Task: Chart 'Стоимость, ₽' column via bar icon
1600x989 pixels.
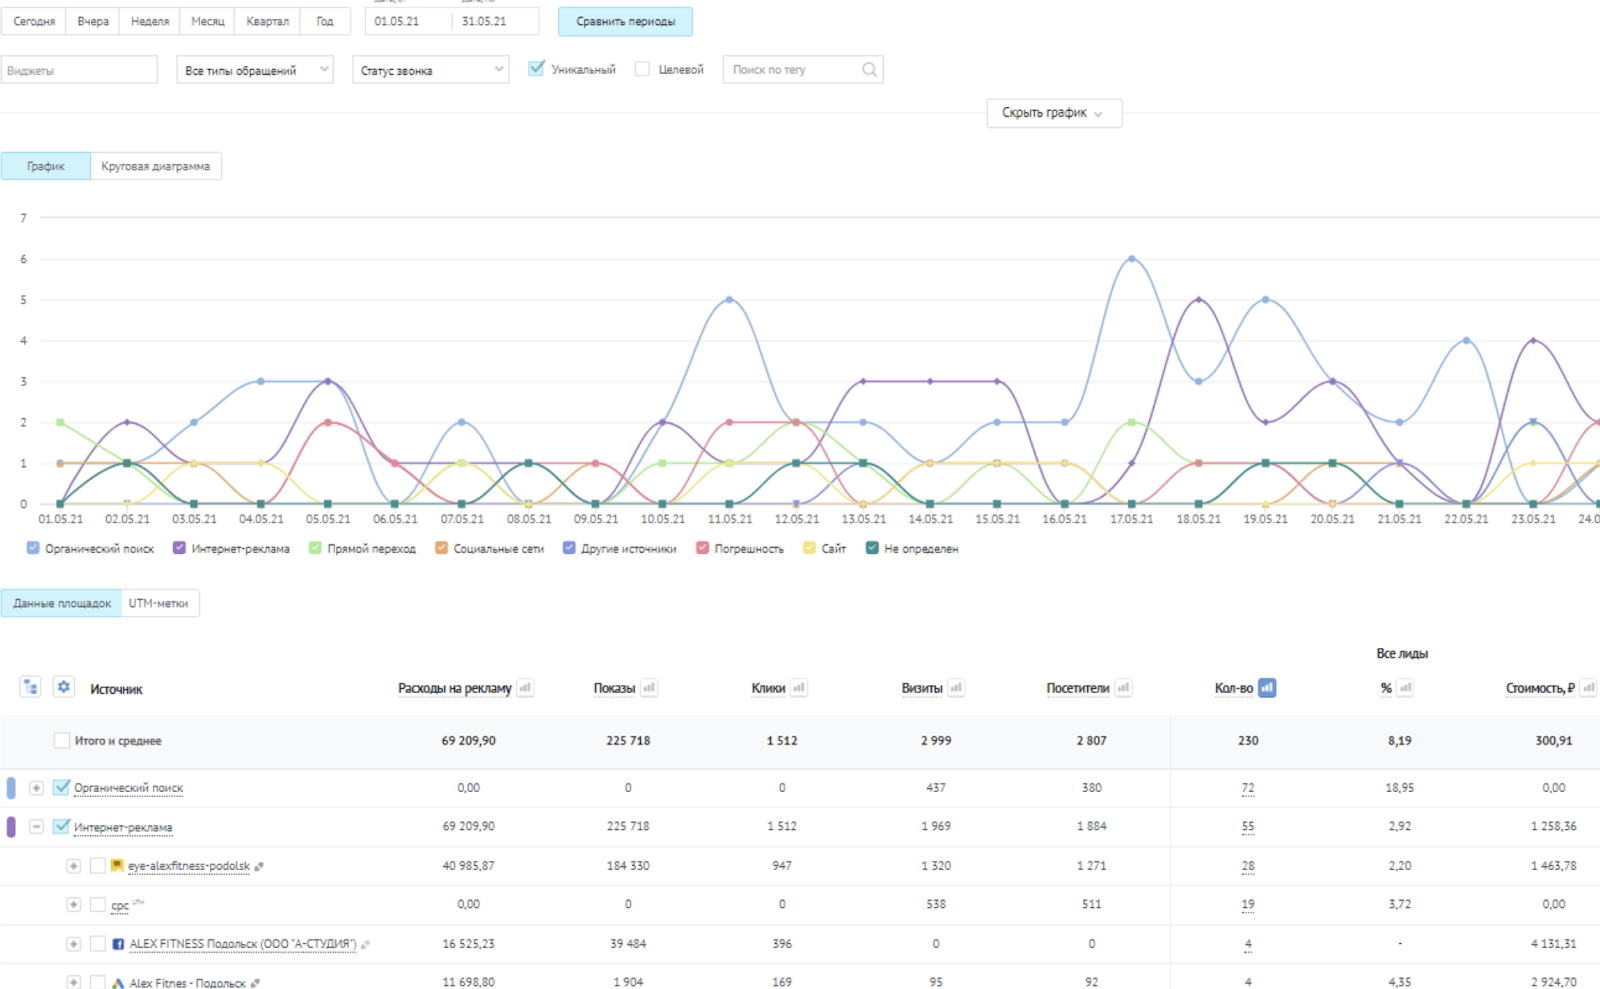Action: [x=1589, y=688]
